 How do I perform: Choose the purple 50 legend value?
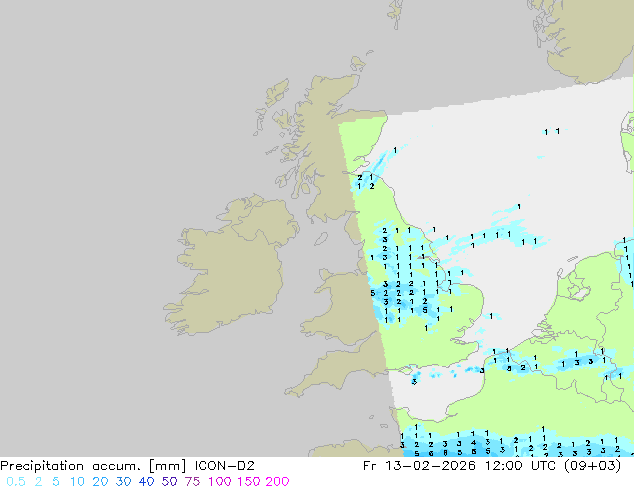(x=169, y=482)
